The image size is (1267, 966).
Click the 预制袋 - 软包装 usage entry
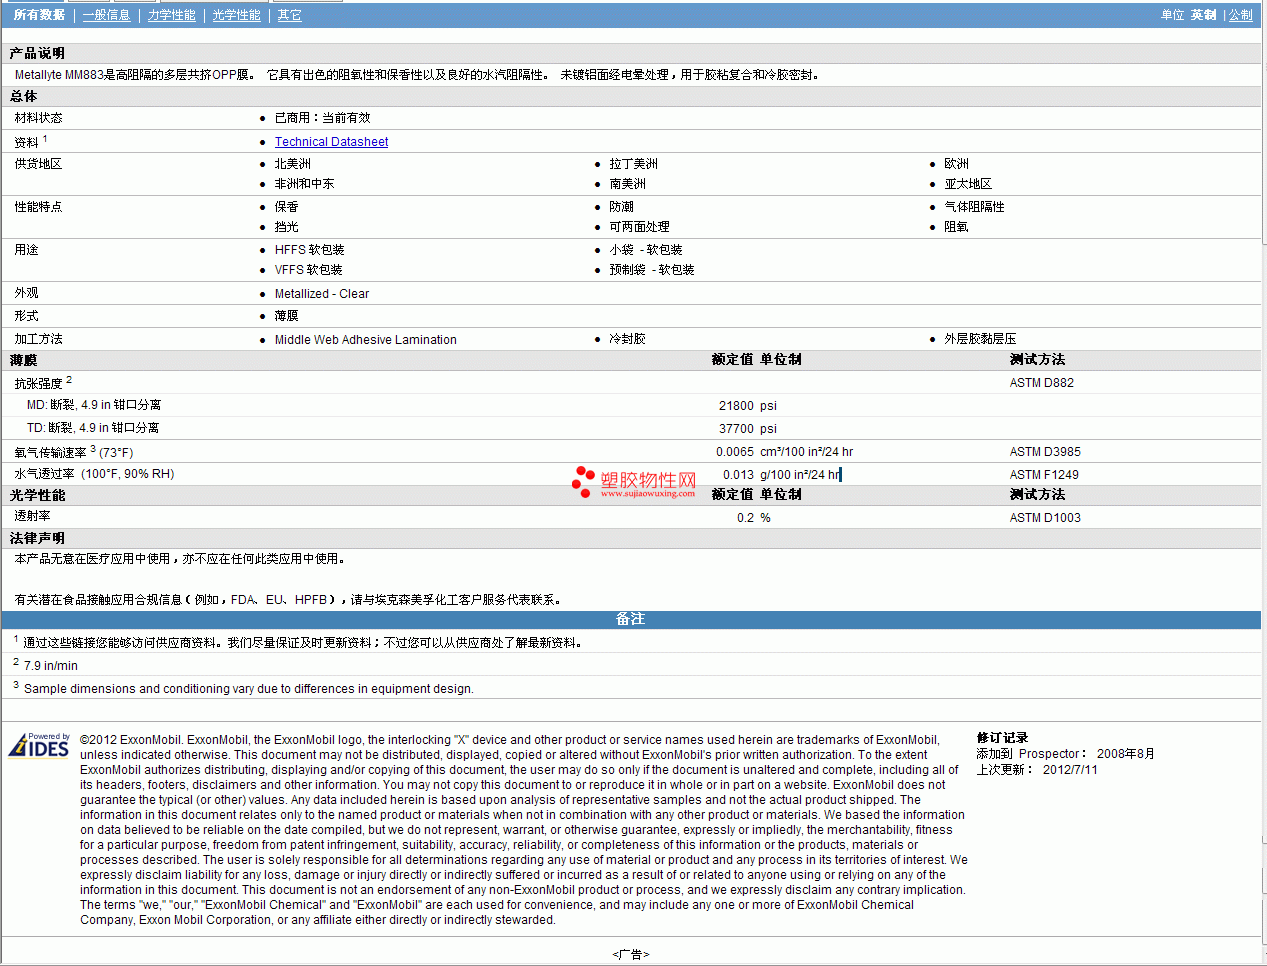(x=652, y=270)
